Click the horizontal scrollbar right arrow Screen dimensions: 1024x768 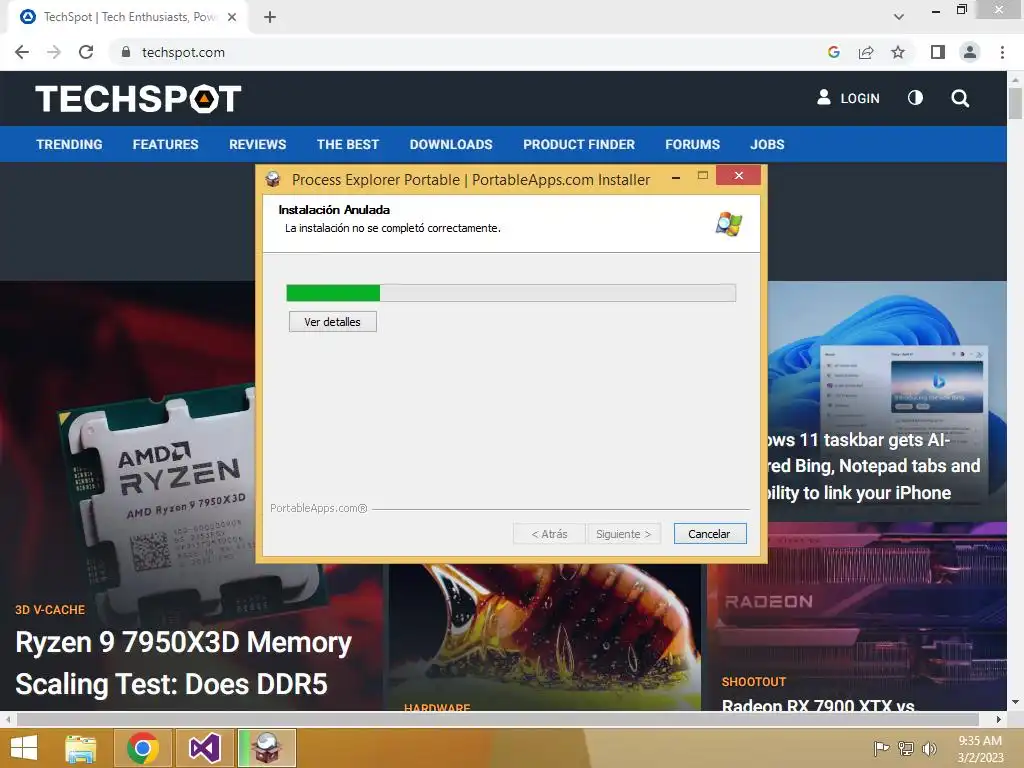coord(999,719)
